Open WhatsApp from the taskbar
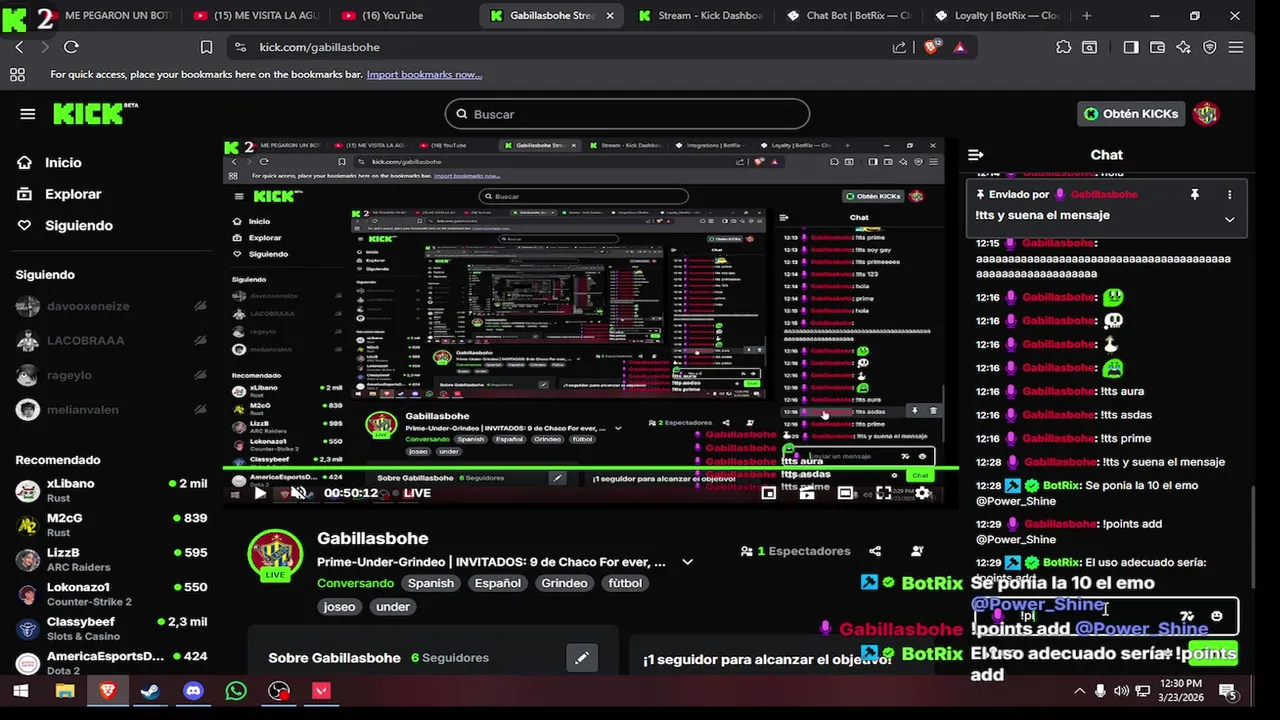The height and width of the screenshot is (720, 1280). (236, 691)
